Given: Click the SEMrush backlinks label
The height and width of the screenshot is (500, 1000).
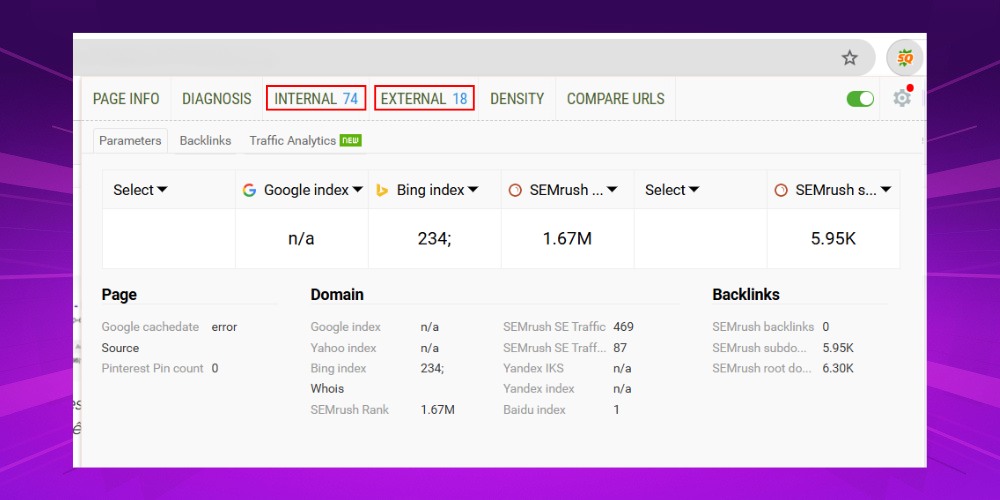Looking at the screenshot, I should click(x=763, y=327).
